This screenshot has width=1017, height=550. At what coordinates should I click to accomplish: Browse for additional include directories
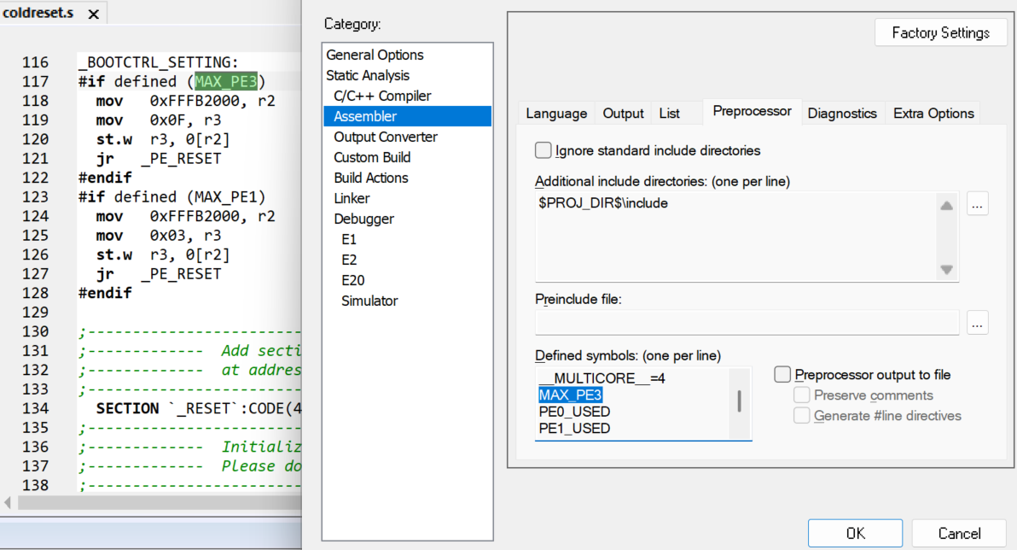click(977, 205)
